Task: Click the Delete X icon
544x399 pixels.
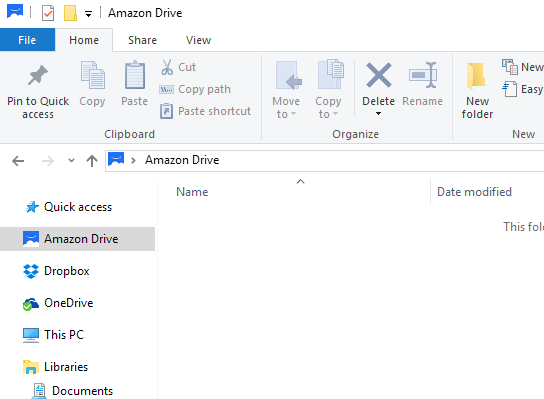Action: [x=379, y=75]
